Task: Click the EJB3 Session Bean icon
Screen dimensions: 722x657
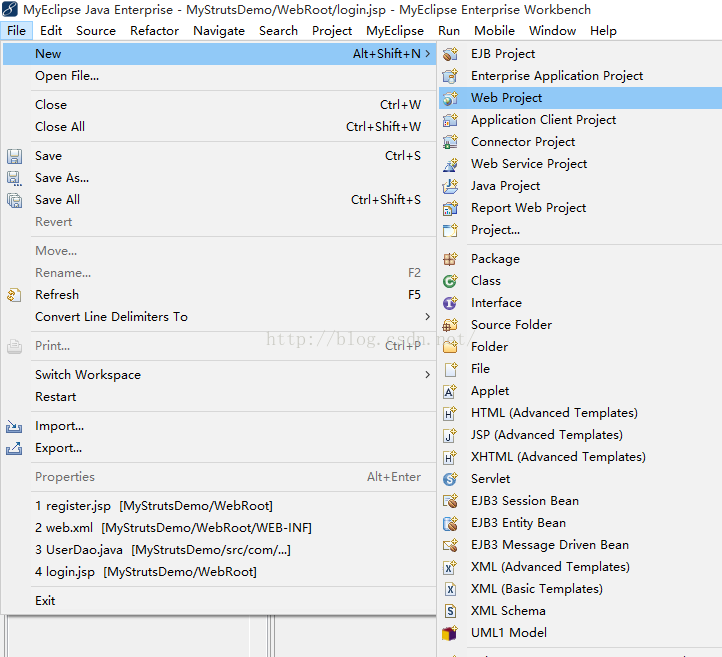Action: [450, 501]
